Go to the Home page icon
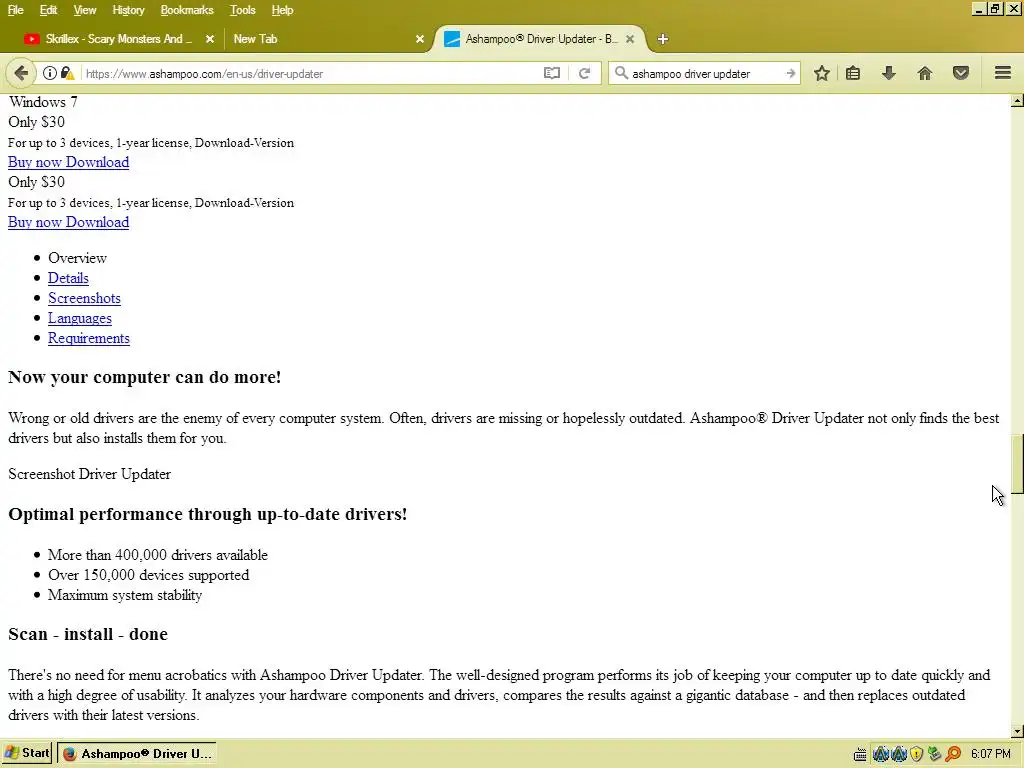The width and height of the screenshot is (1024, 768). 925,73
